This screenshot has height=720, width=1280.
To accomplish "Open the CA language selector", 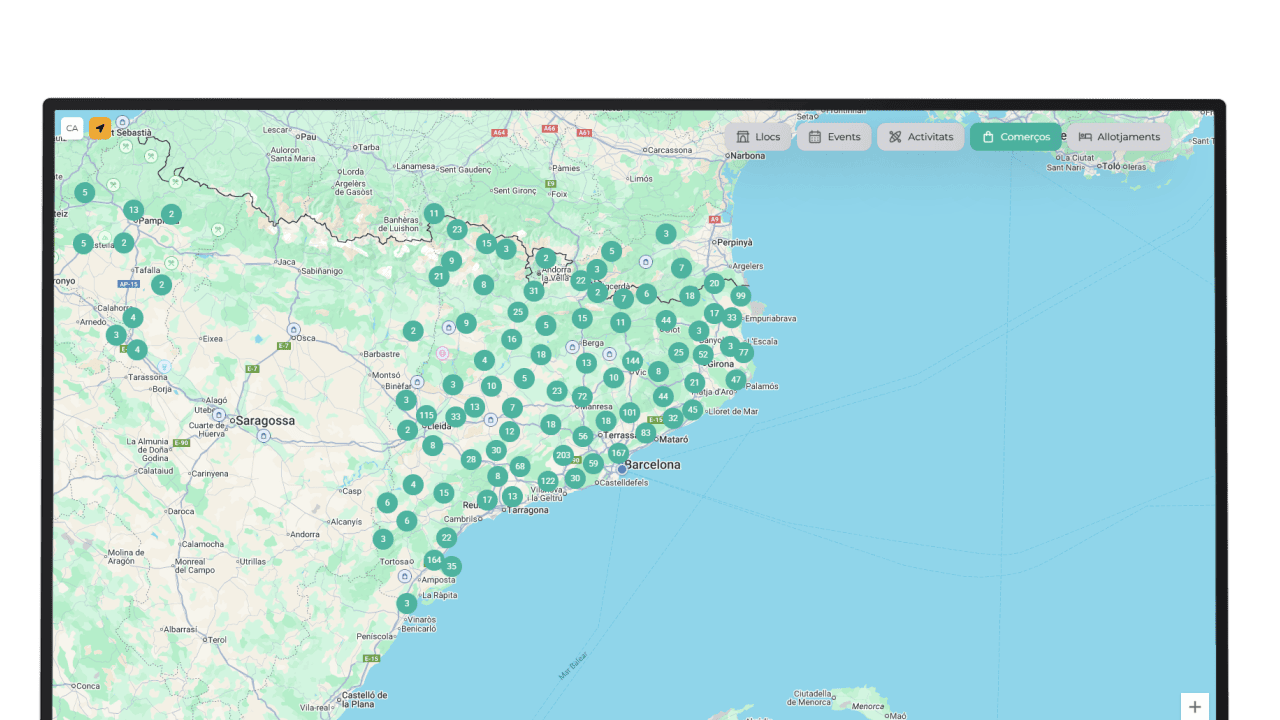I will (72, 127).
